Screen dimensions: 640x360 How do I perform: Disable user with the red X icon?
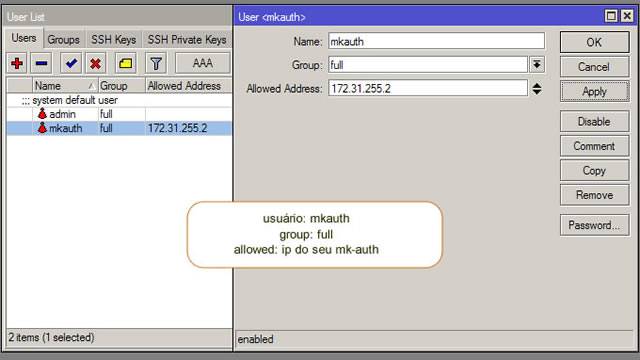point(96,63)
